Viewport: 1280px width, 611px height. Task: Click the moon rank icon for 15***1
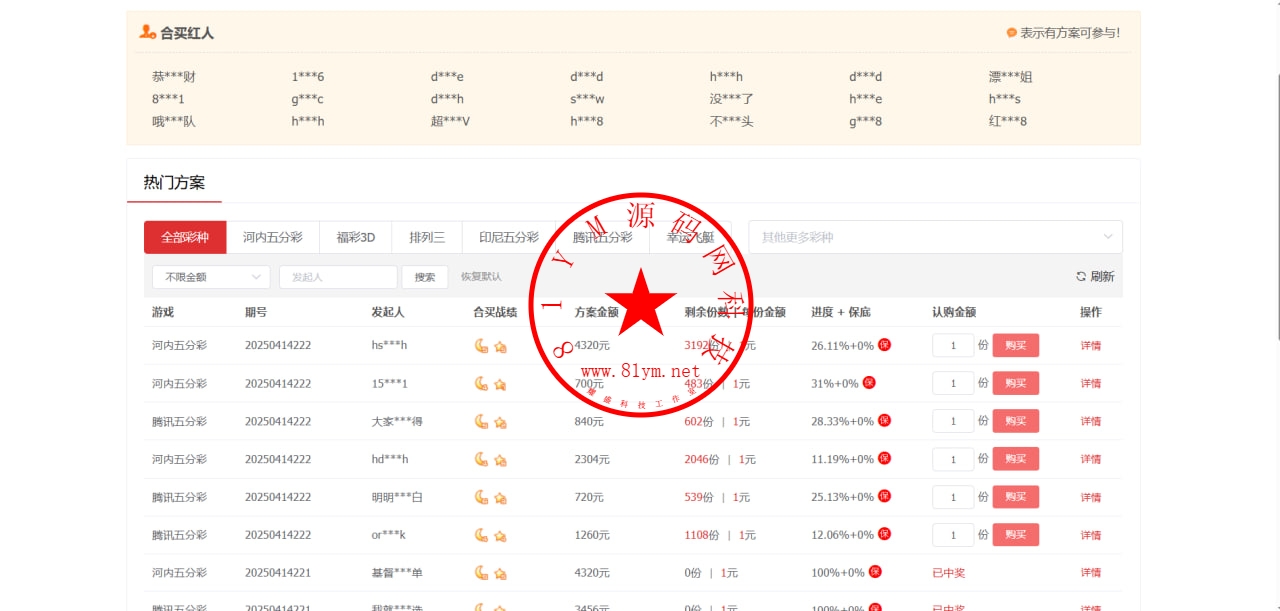(x=481, y=383)
